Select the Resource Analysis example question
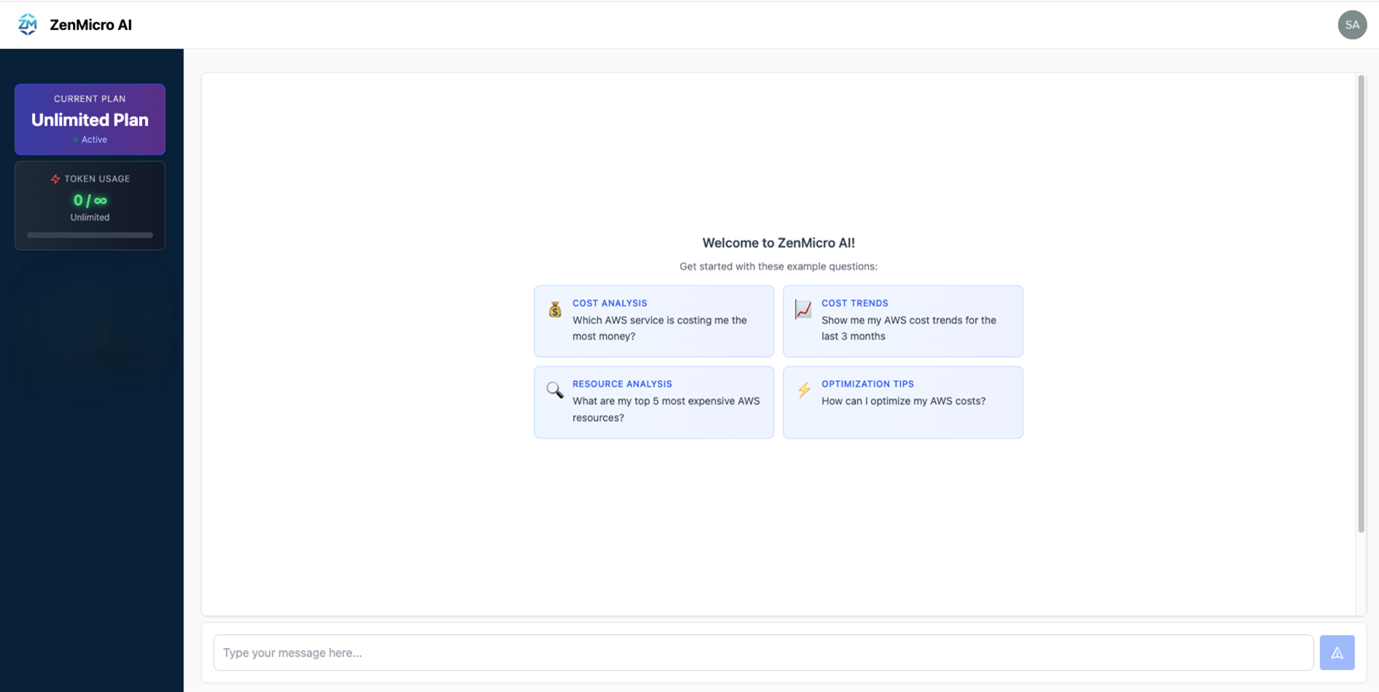 [x=653, y=402]
